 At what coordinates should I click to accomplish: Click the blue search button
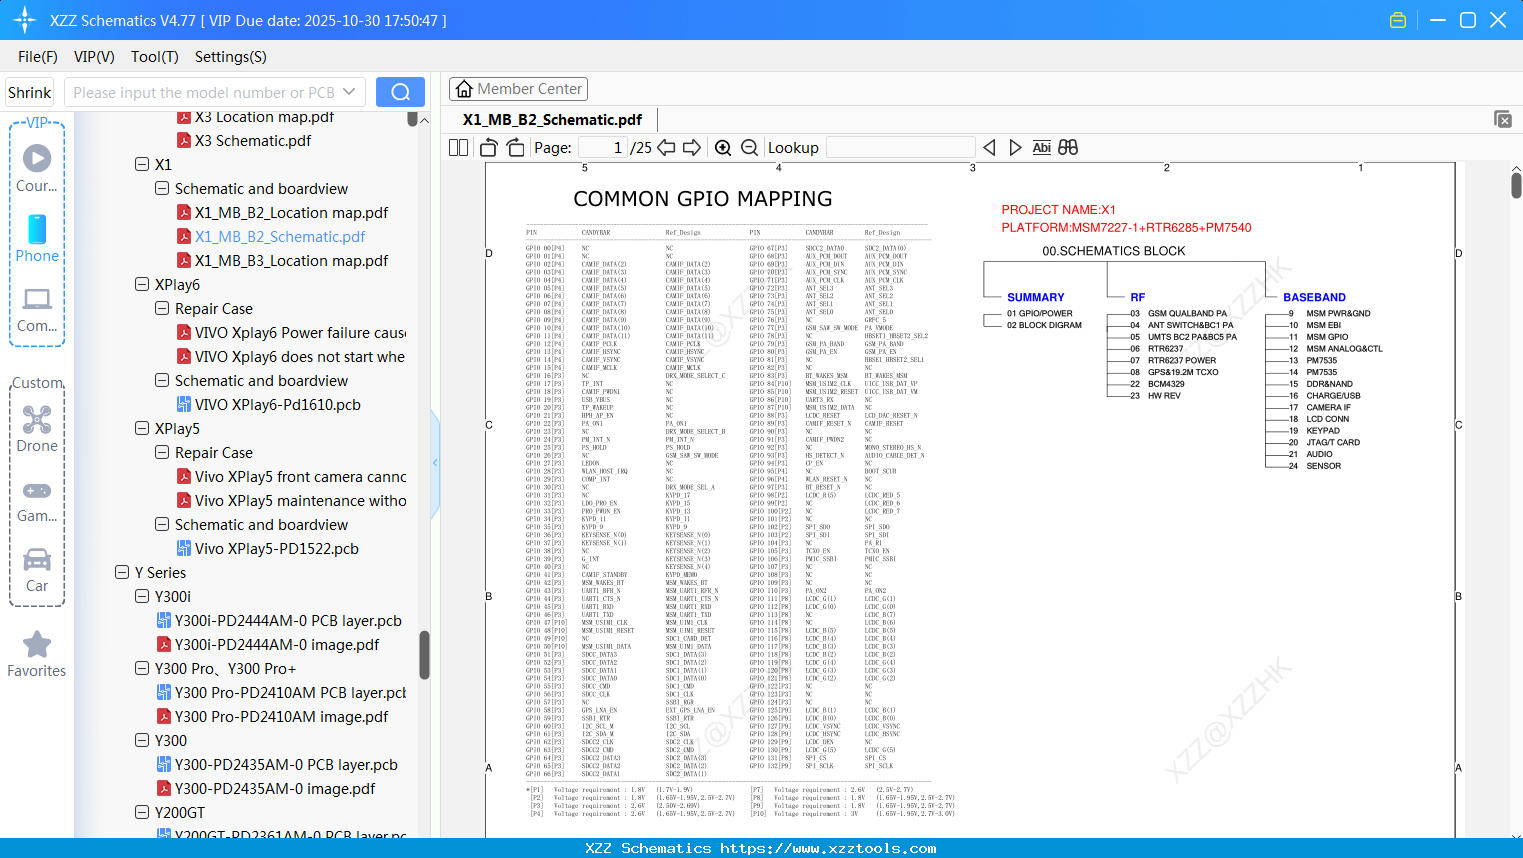(x=399, y=91)
